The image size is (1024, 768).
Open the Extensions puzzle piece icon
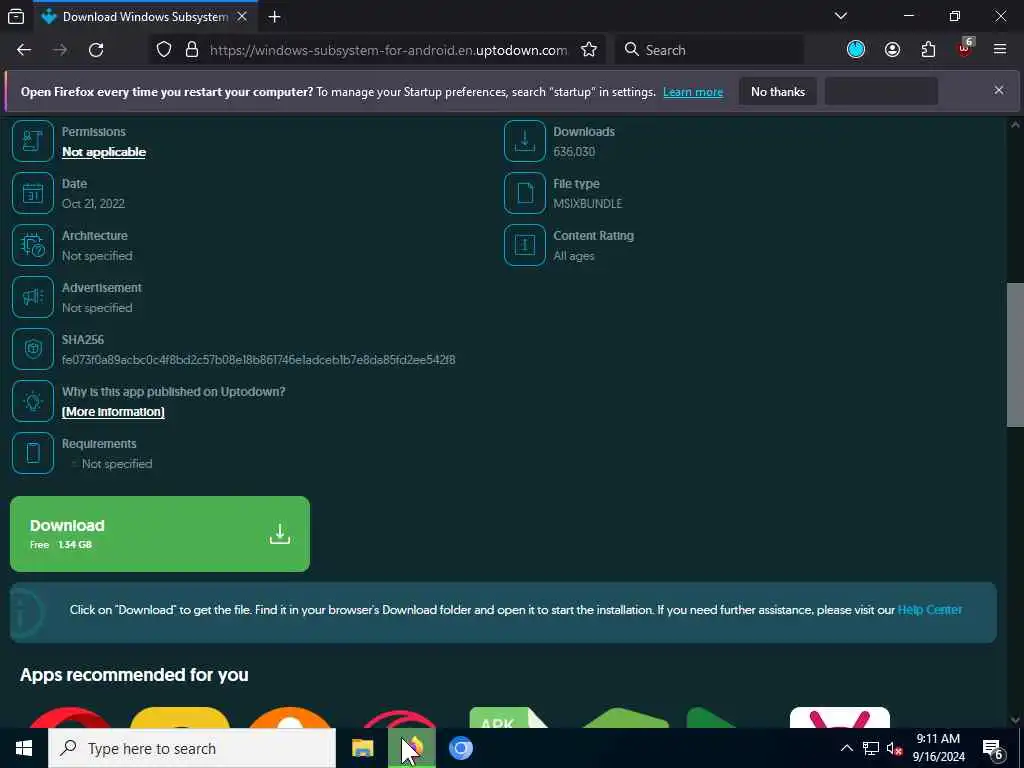point(928,50)
